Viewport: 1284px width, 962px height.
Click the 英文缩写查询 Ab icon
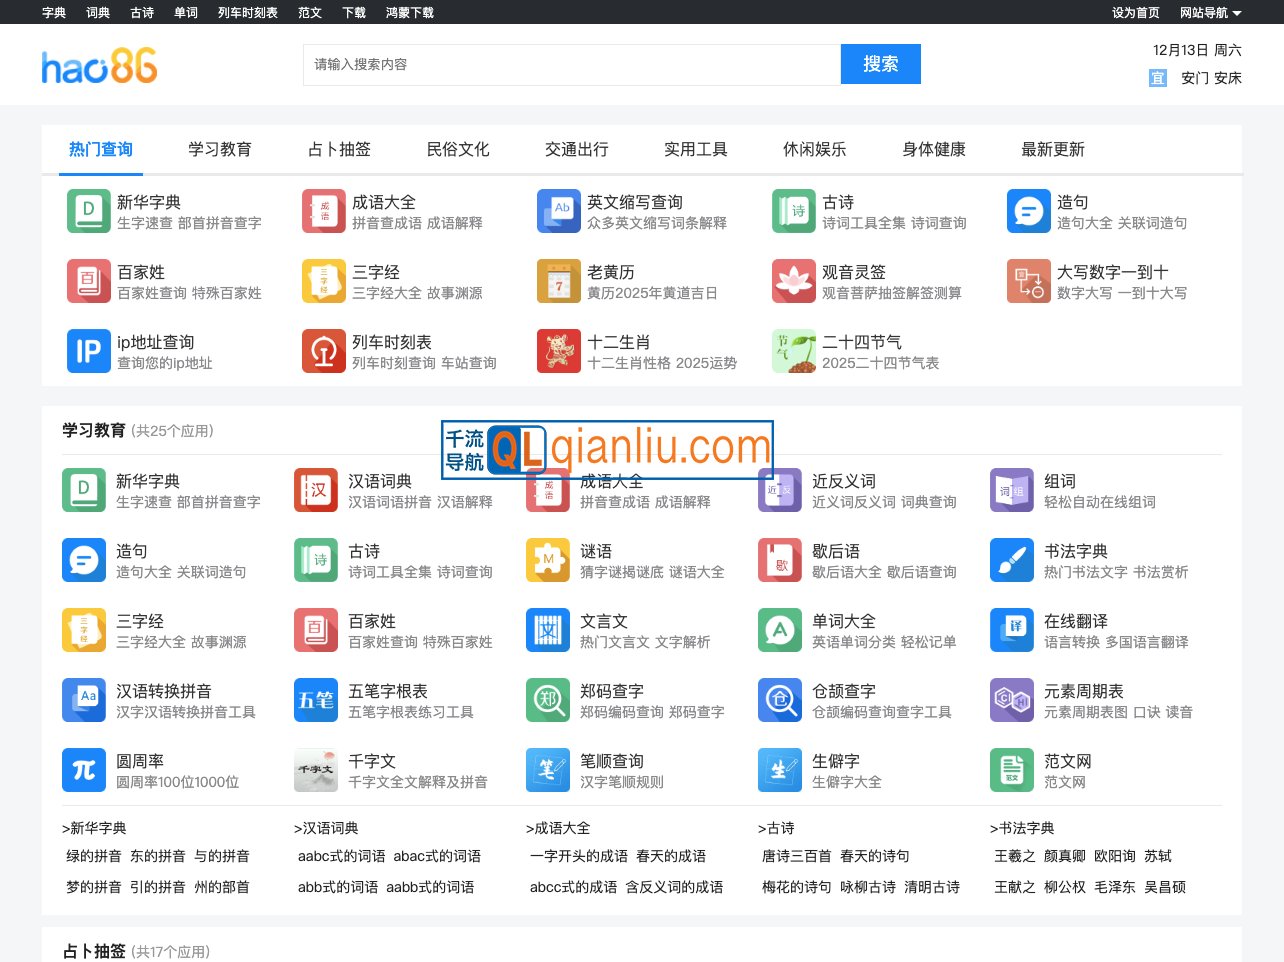click(558, 211)
